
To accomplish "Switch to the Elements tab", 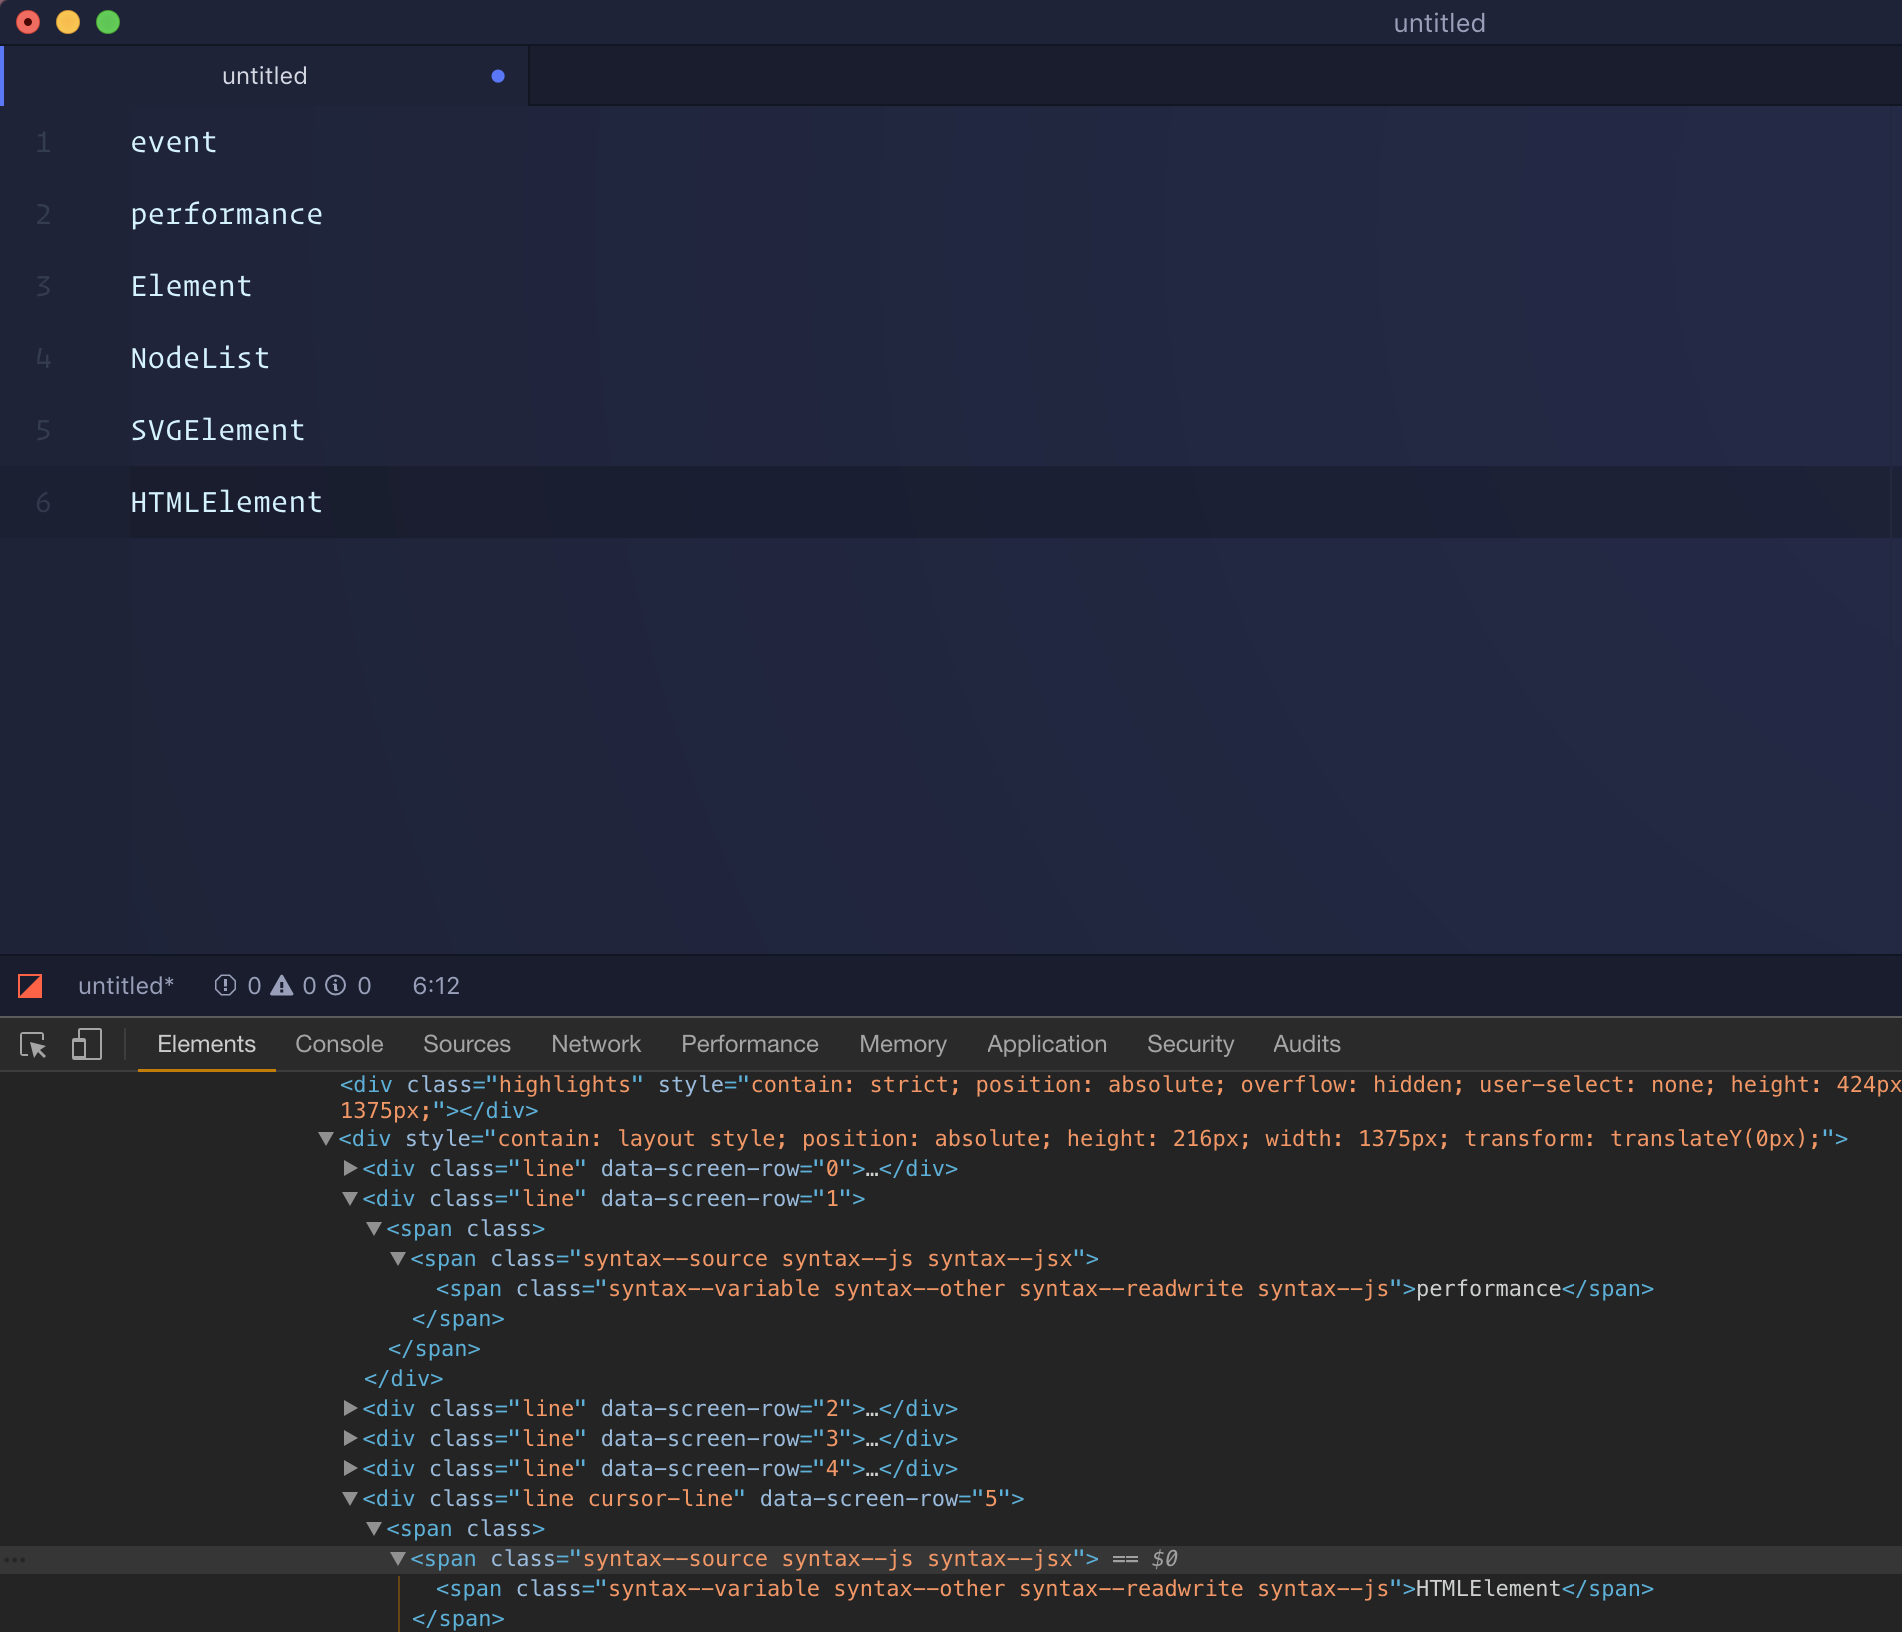I will [x=206, y=1044].
